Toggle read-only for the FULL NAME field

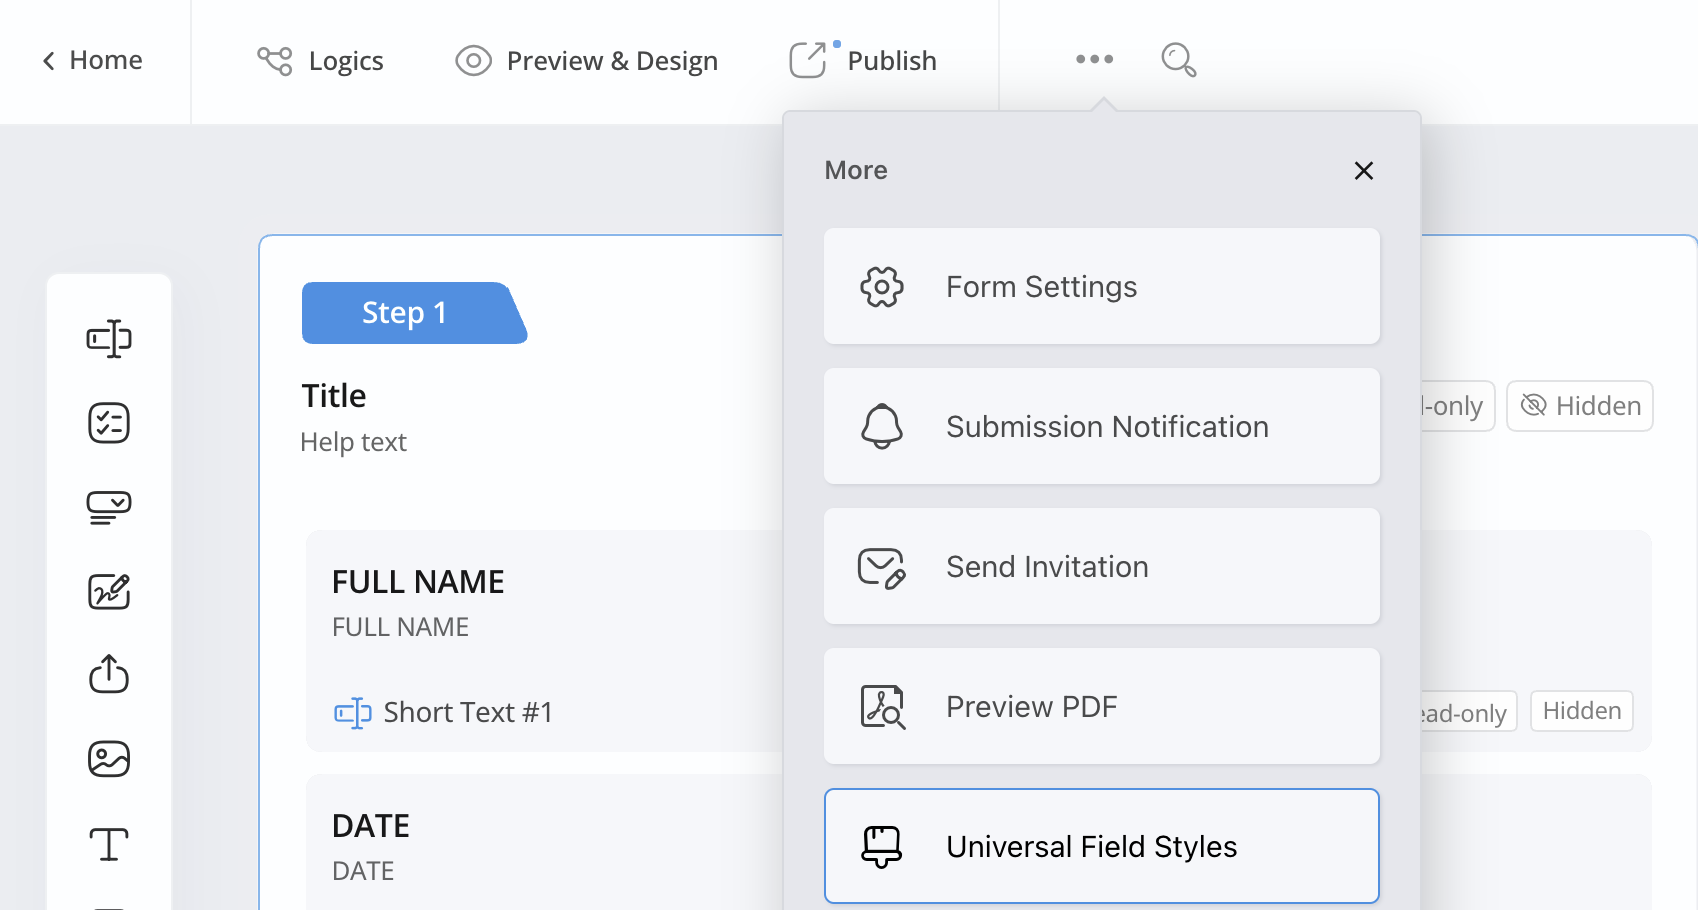1466,712
